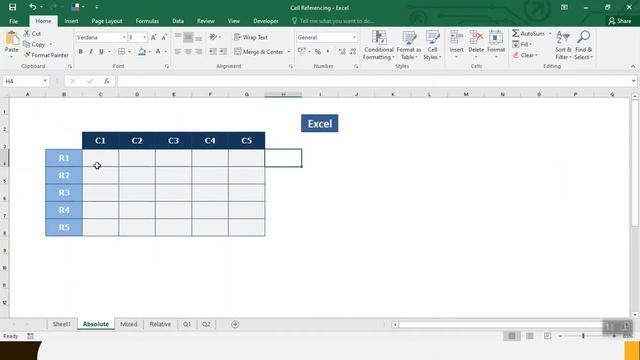The height and width of the screenshot is (360, 640).
Task: Click the Format Painter brush
Action: pyautogui.click(x=27, y=55)
